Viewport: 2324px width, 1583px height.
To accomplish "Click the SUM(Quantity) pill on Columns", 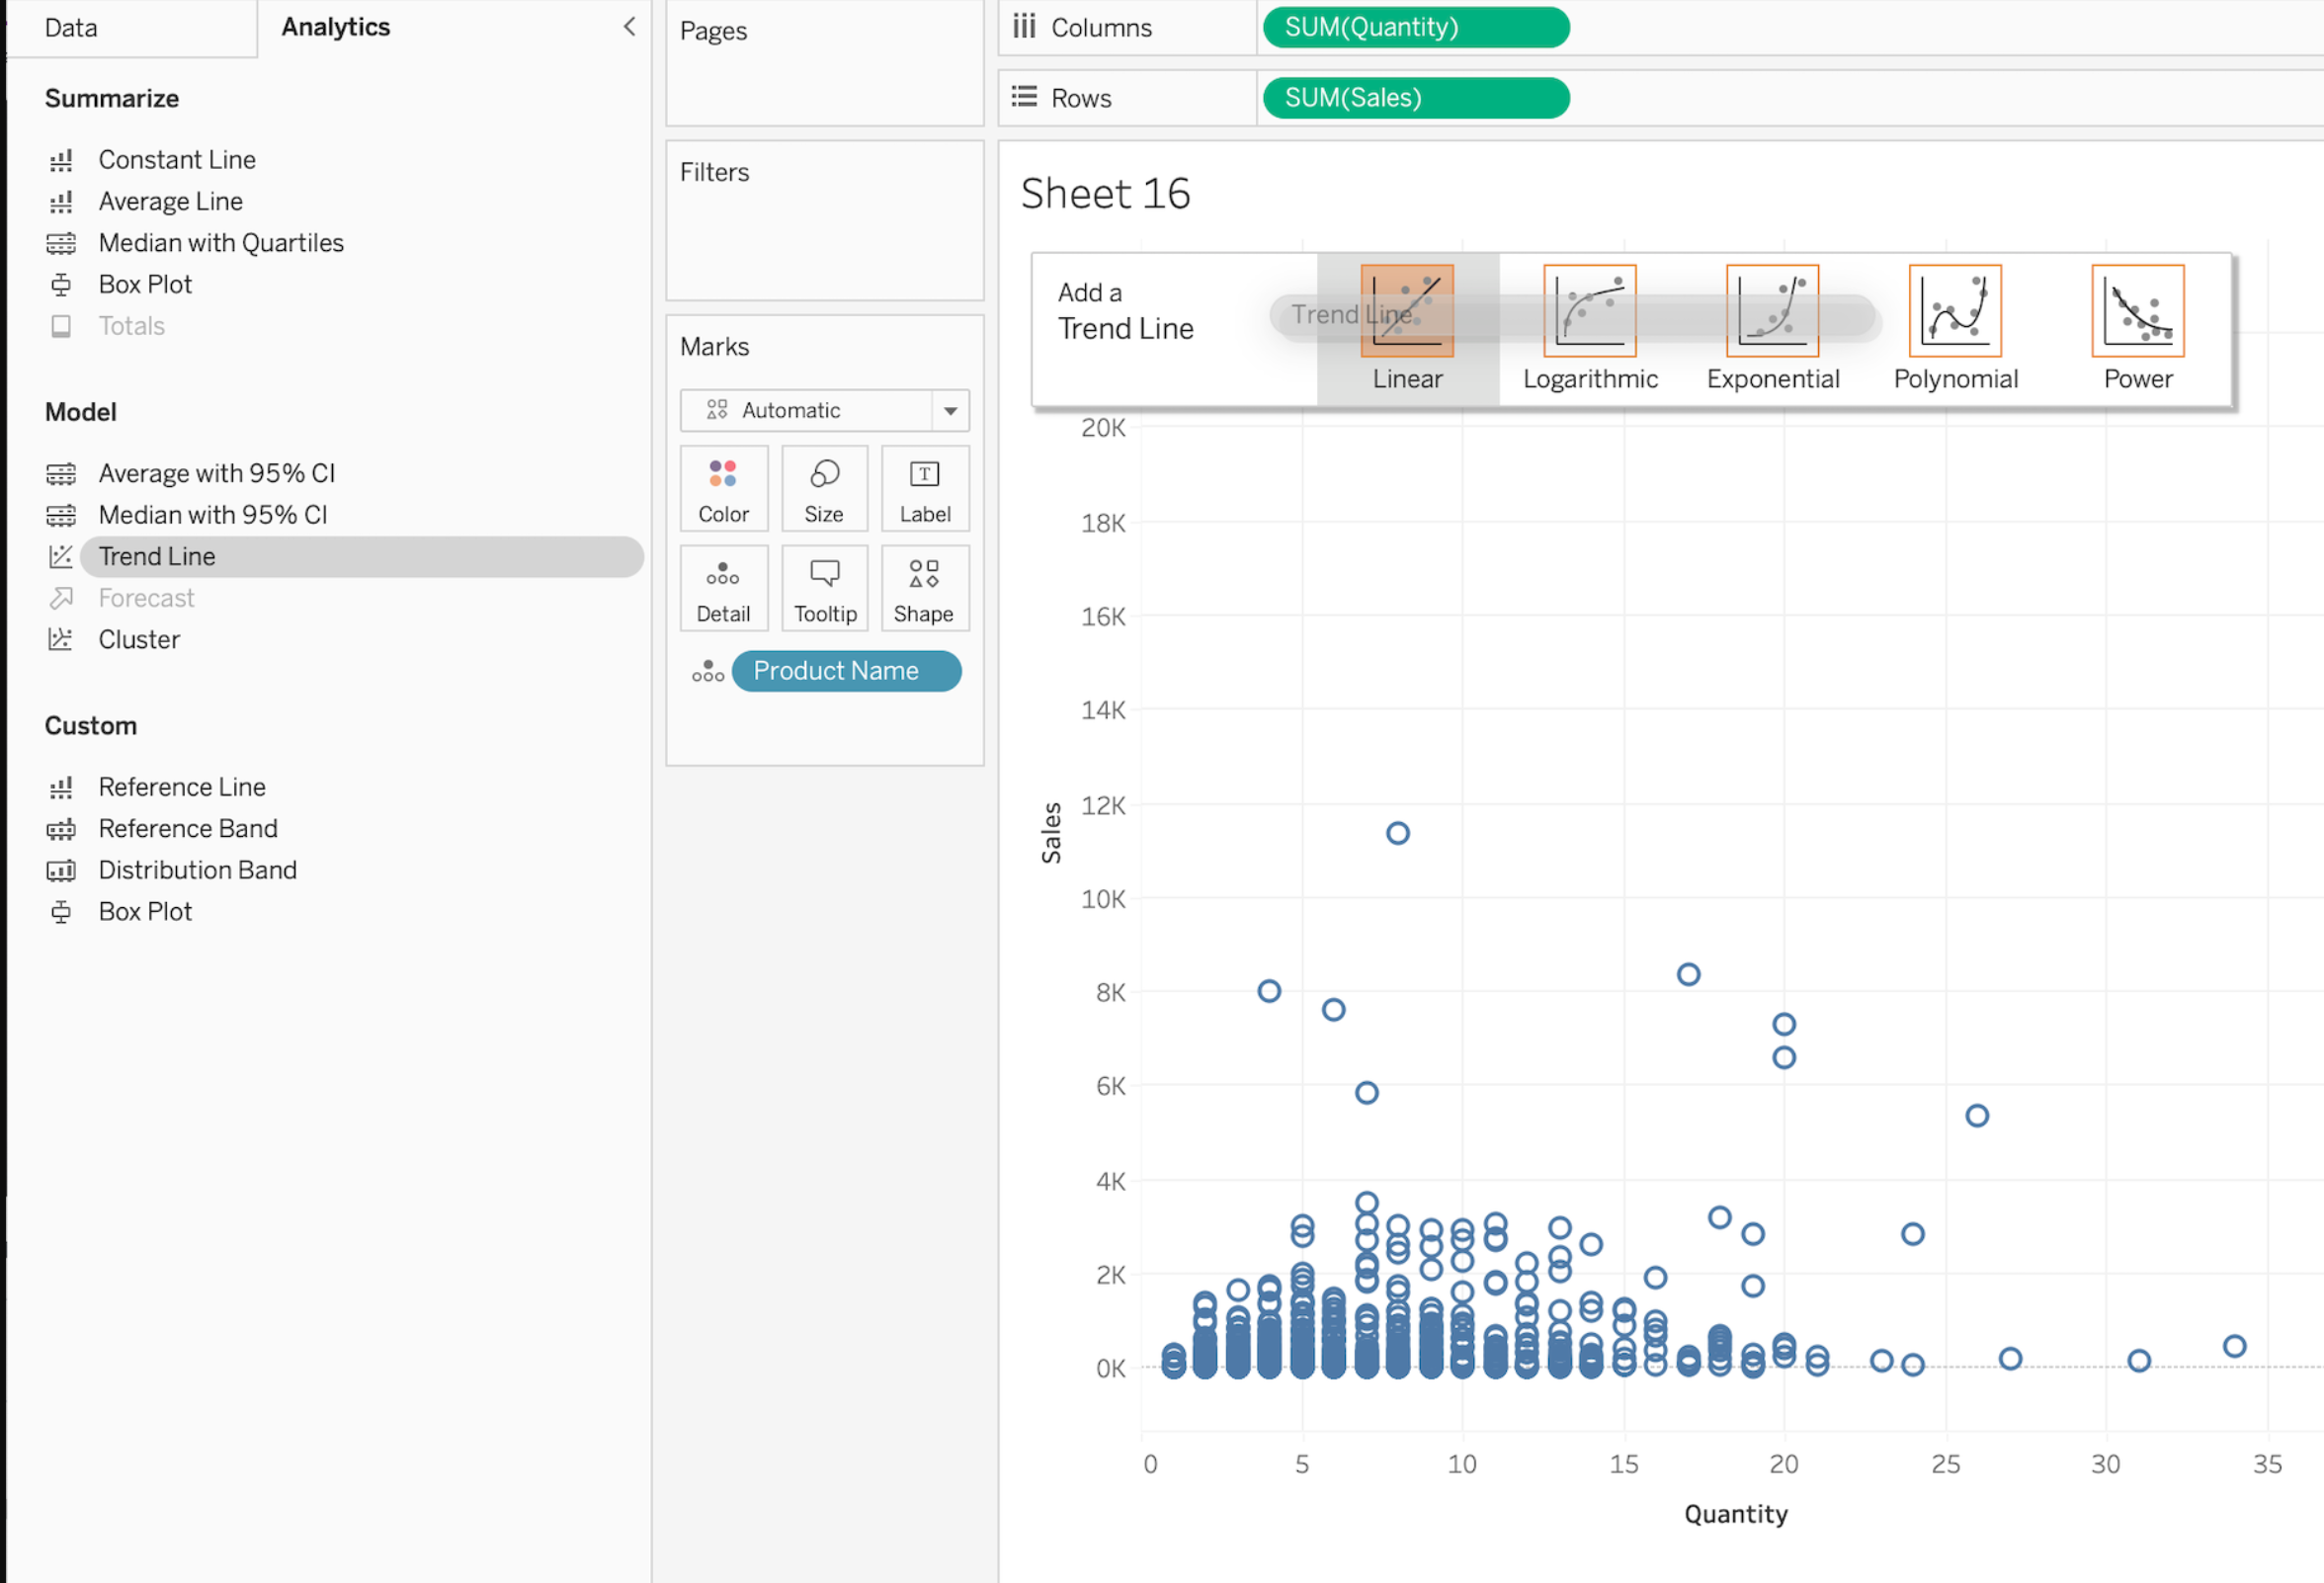I will [x=1415, y=27].
